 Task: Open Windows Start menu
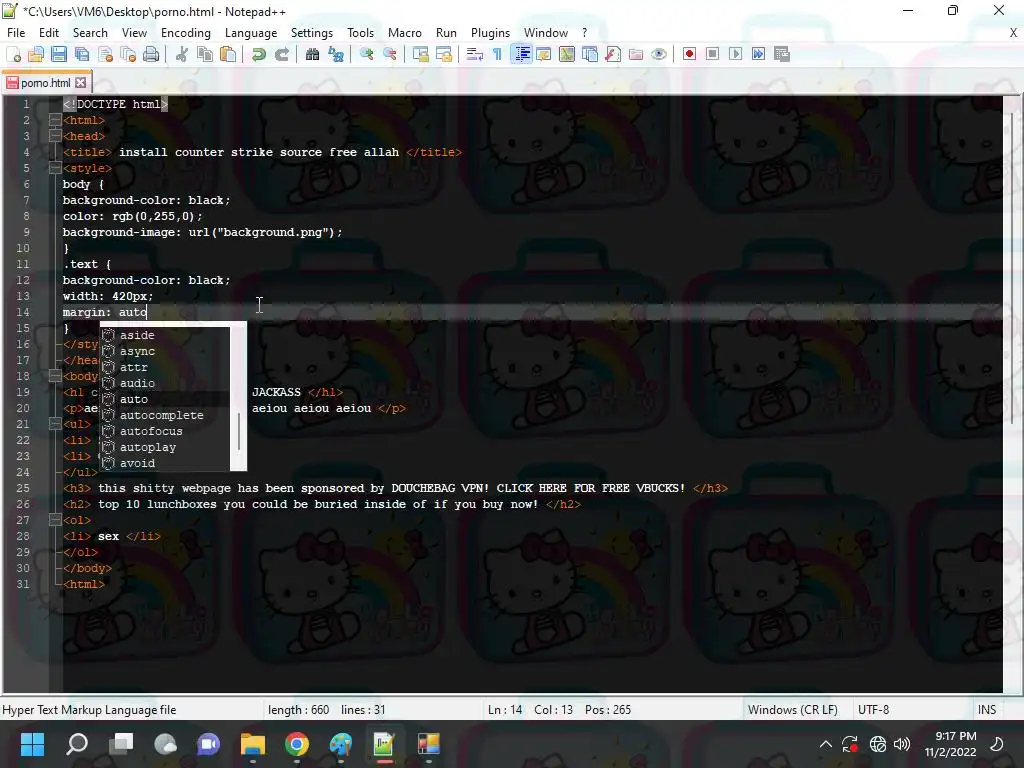pos(33,744)
